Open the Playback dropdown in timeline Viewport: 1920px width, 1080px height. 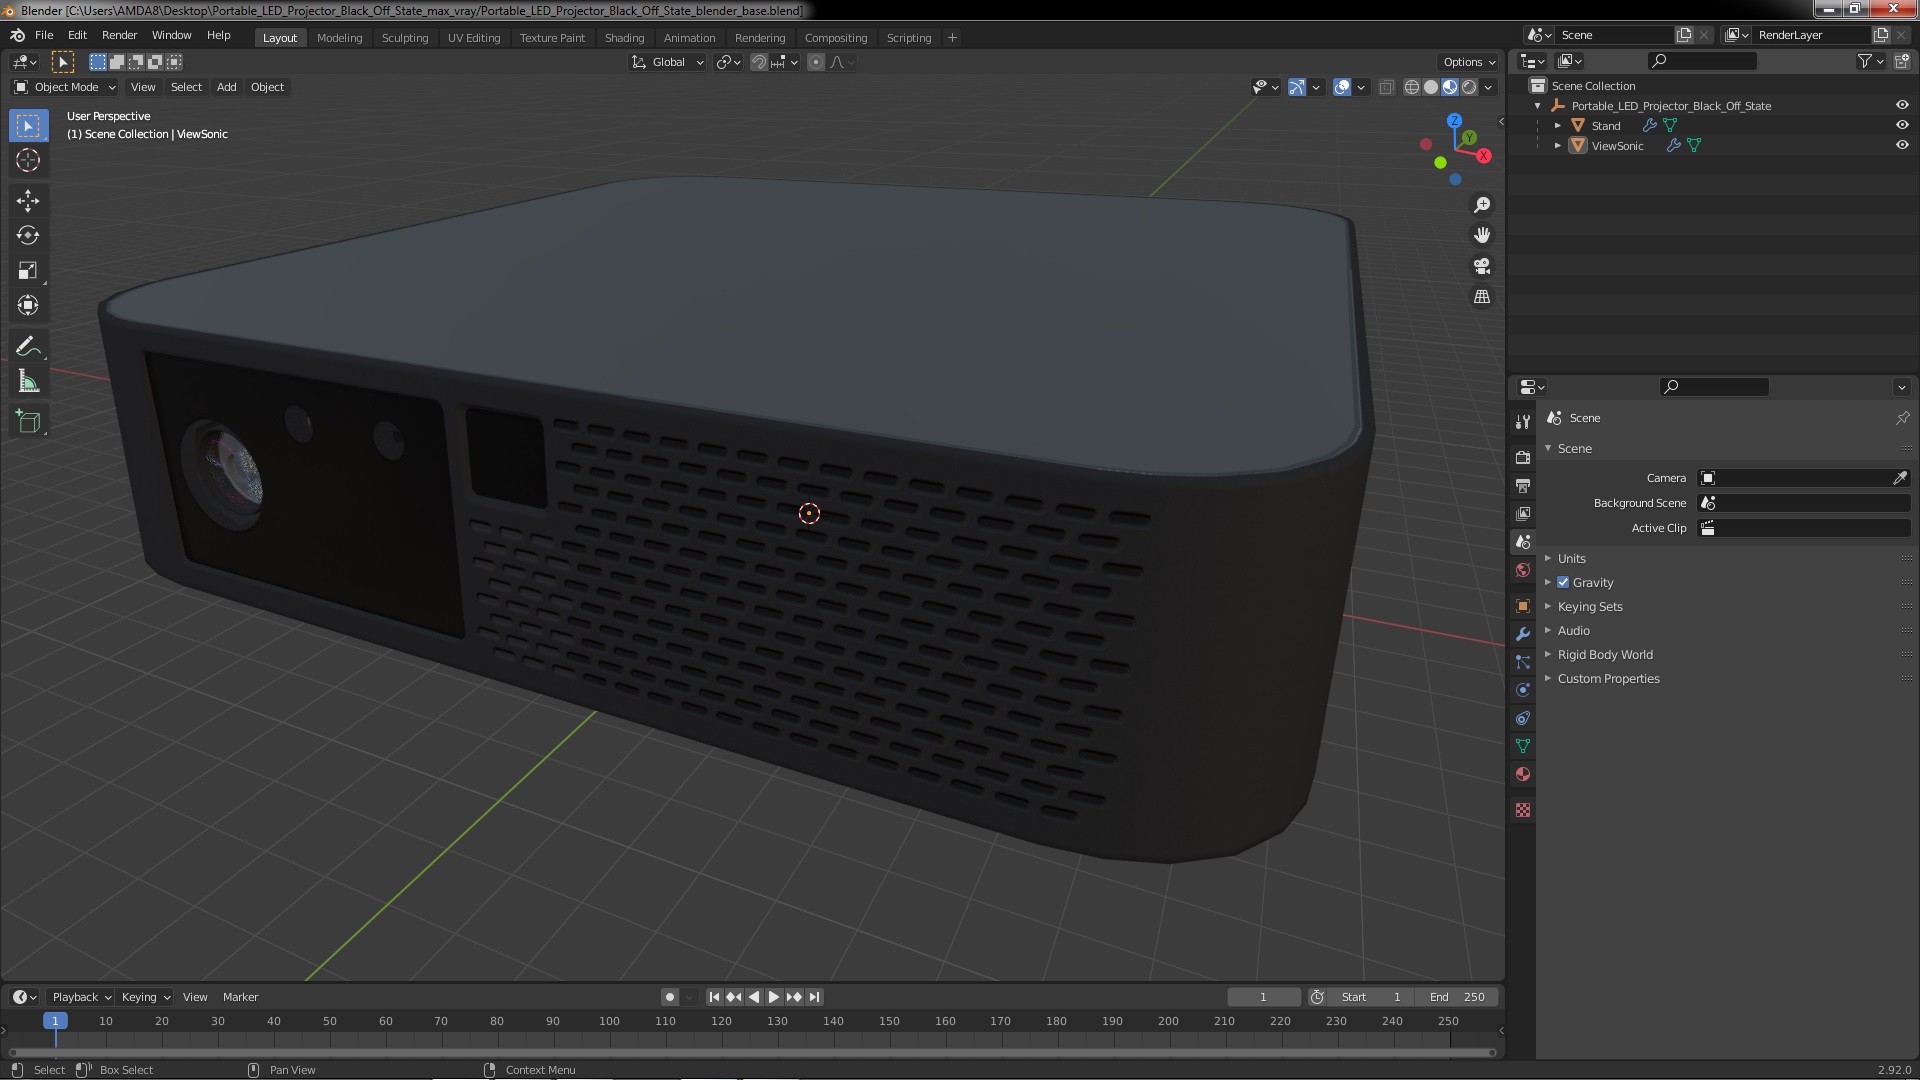pyautogui.click(x=80, y=997)
